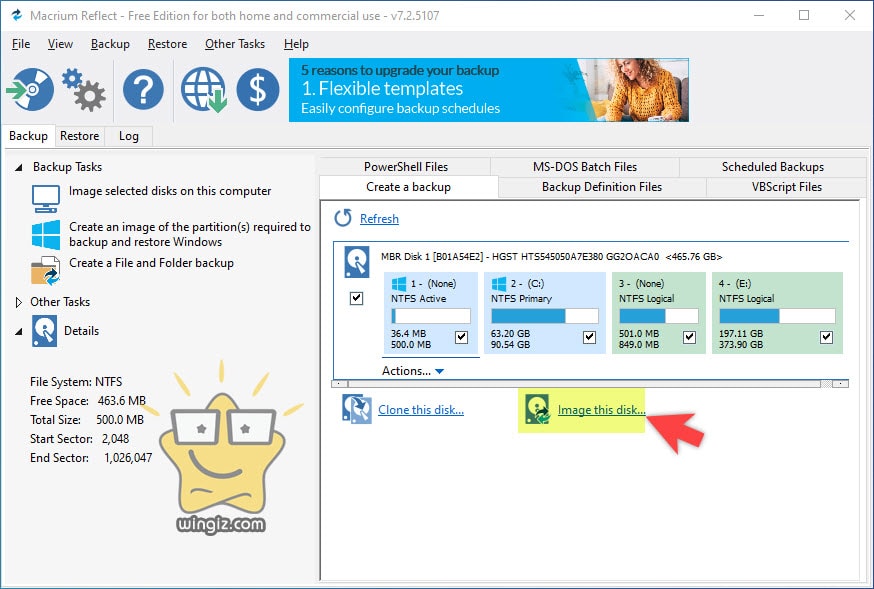Click the Image this disk link
The width and height of the screenshot is (874, 589).
[601, 410]
